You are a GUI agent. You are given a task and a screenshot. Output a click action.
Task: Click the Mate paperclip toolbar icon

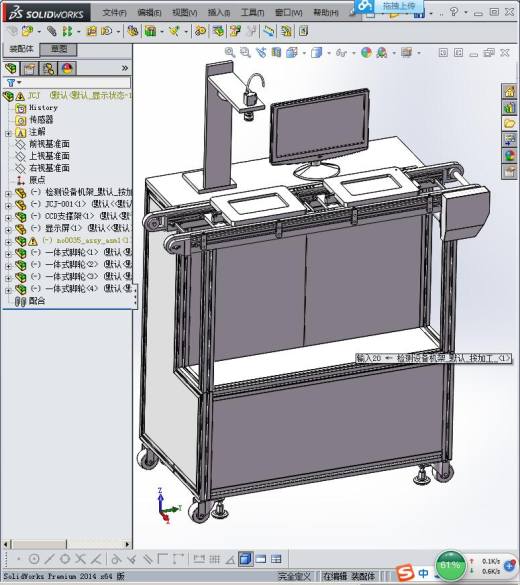tap(52, 31)
